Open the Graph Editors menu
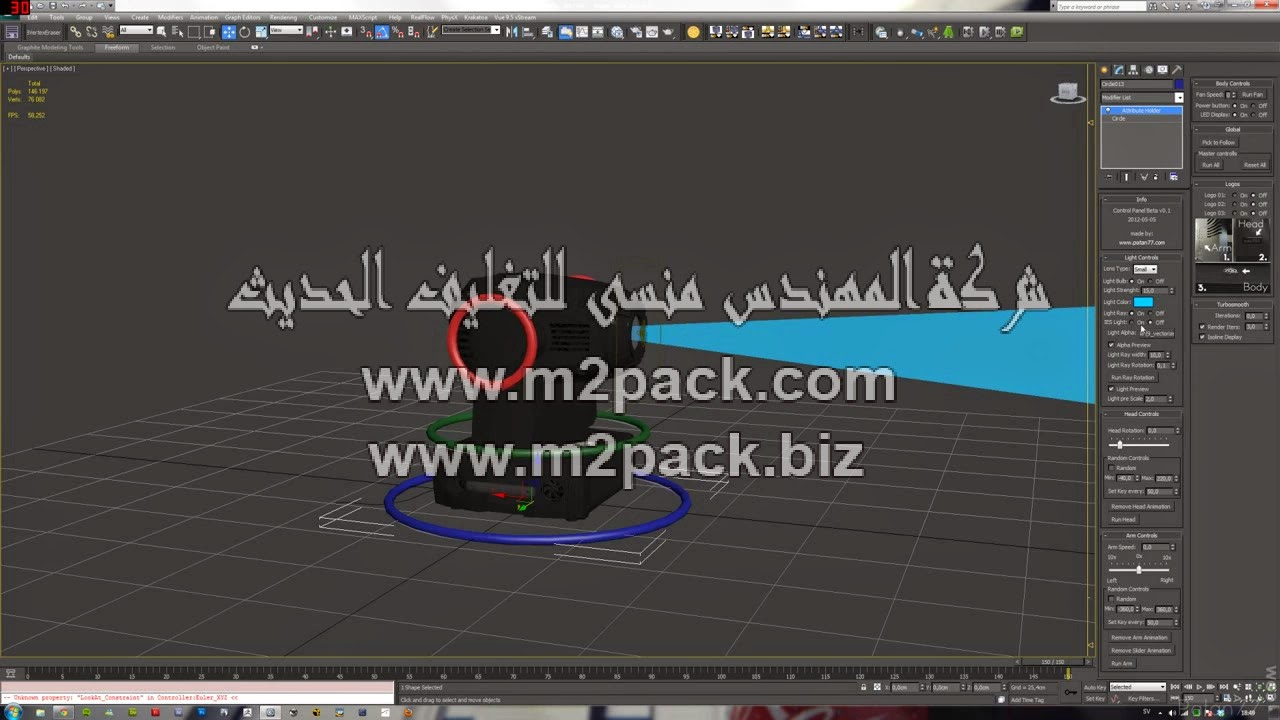 tap(243, 17)
